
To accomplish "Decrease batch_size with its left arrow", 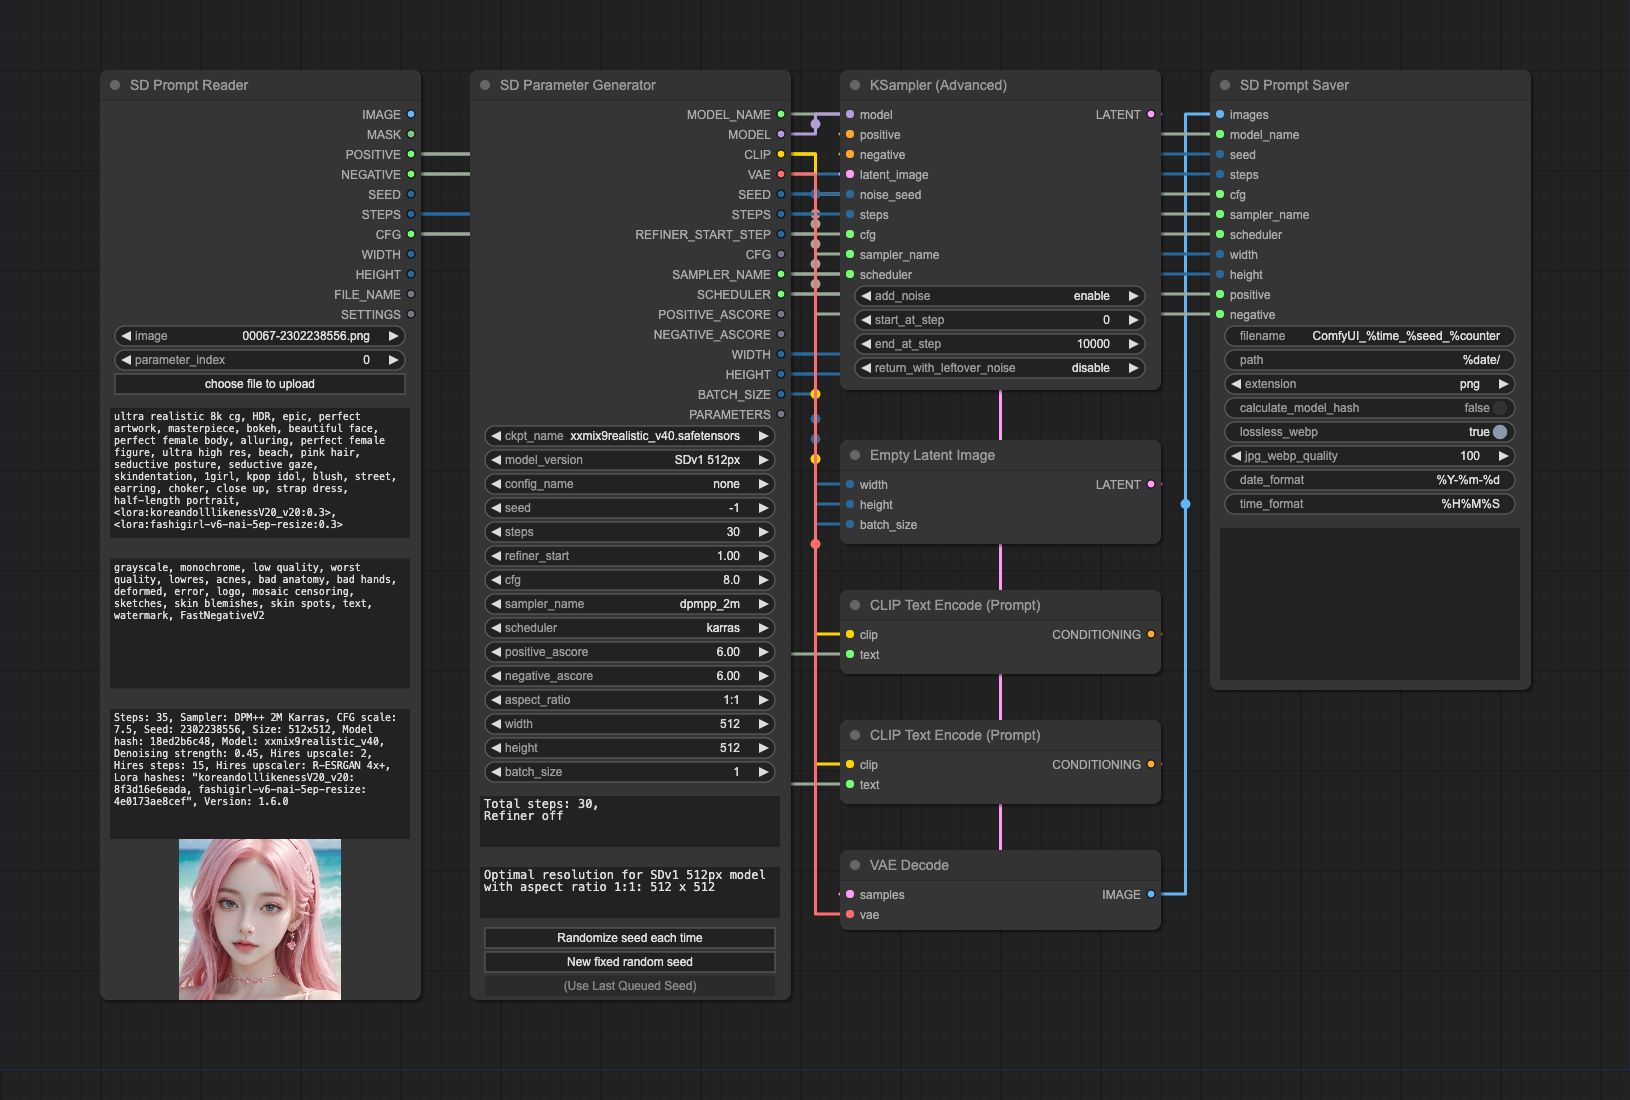I will (x=496, y=772).
